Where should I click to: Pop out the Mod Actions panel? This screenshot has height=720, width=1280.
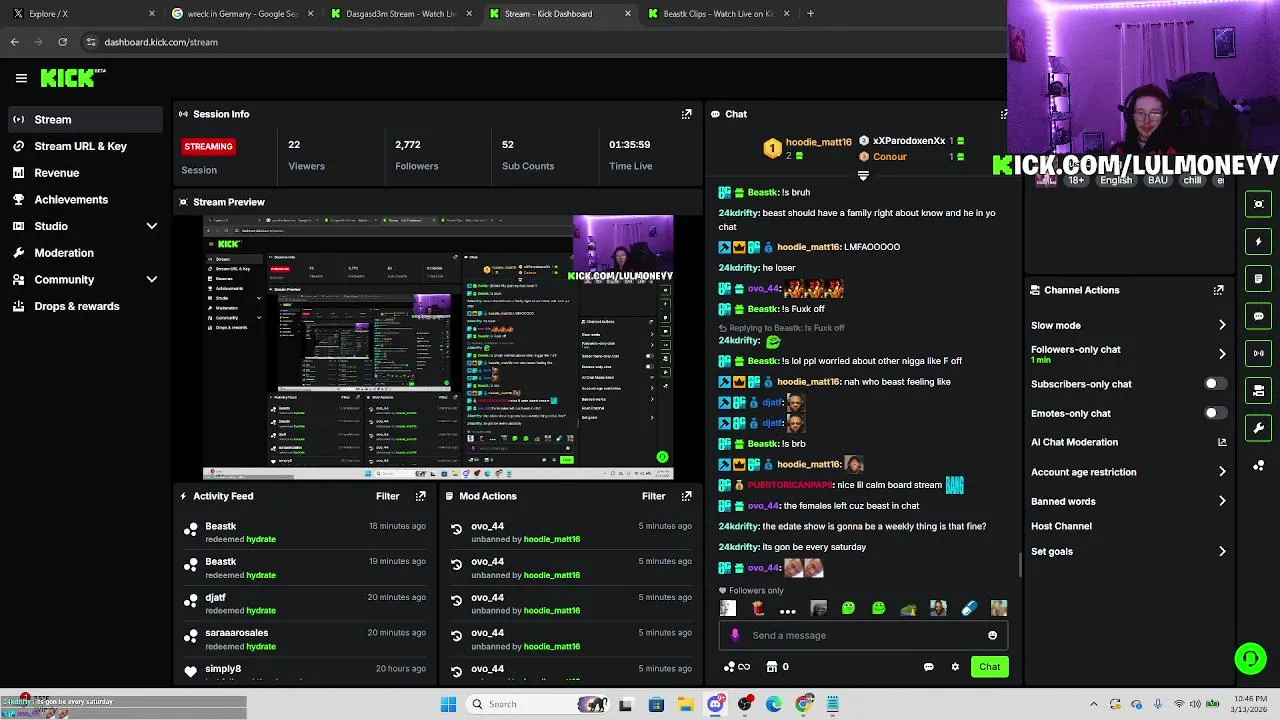pyautogui.click(x=686, y=496)
